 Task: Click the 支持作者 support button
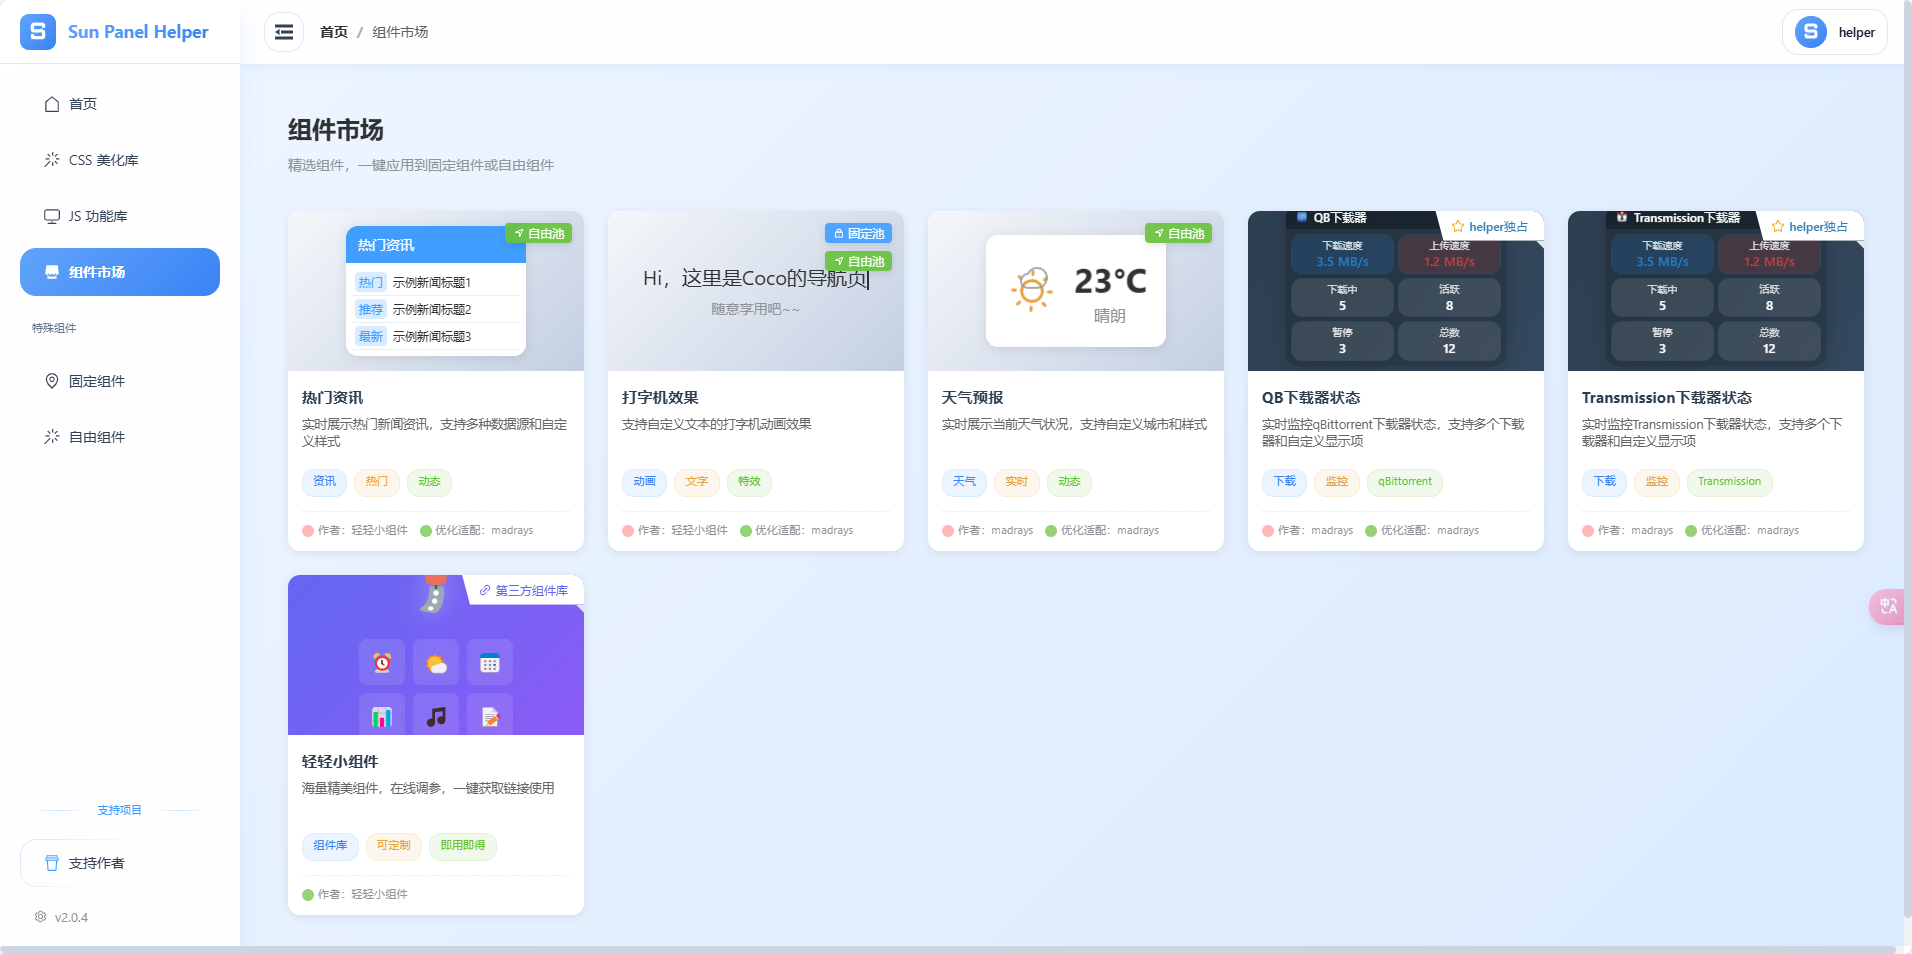96,862
